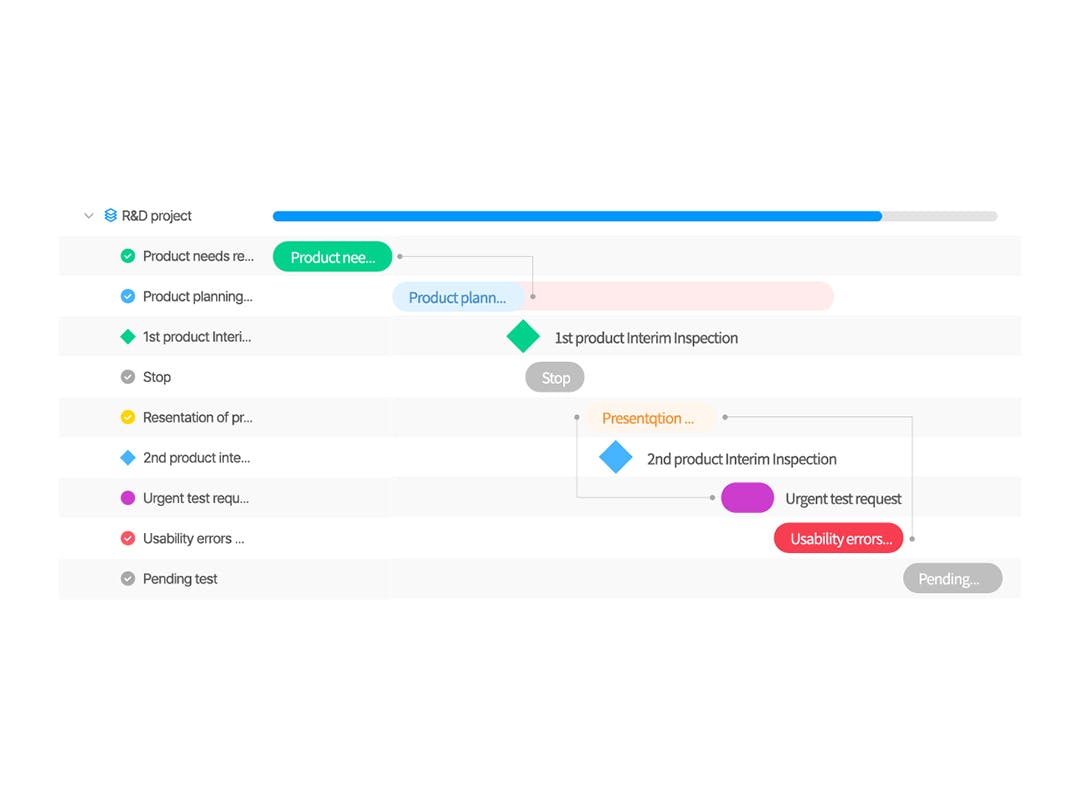Image resolution: width=1080 pixels, height=800 pixels.
Task: Select the green milestone diamond on the timeline
Action: [x=523, y=337]
